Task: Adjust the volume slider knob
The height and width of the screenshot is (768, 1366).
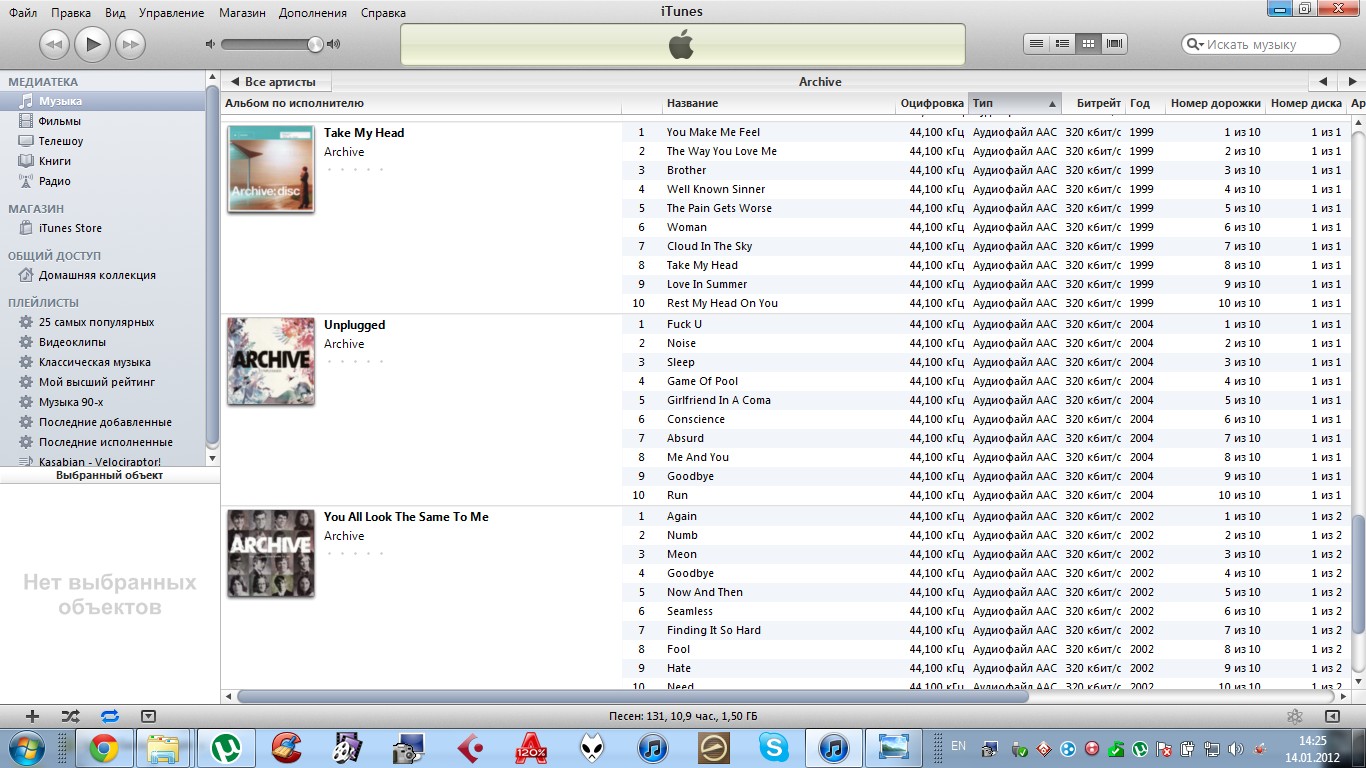Action: pos(315,44)
